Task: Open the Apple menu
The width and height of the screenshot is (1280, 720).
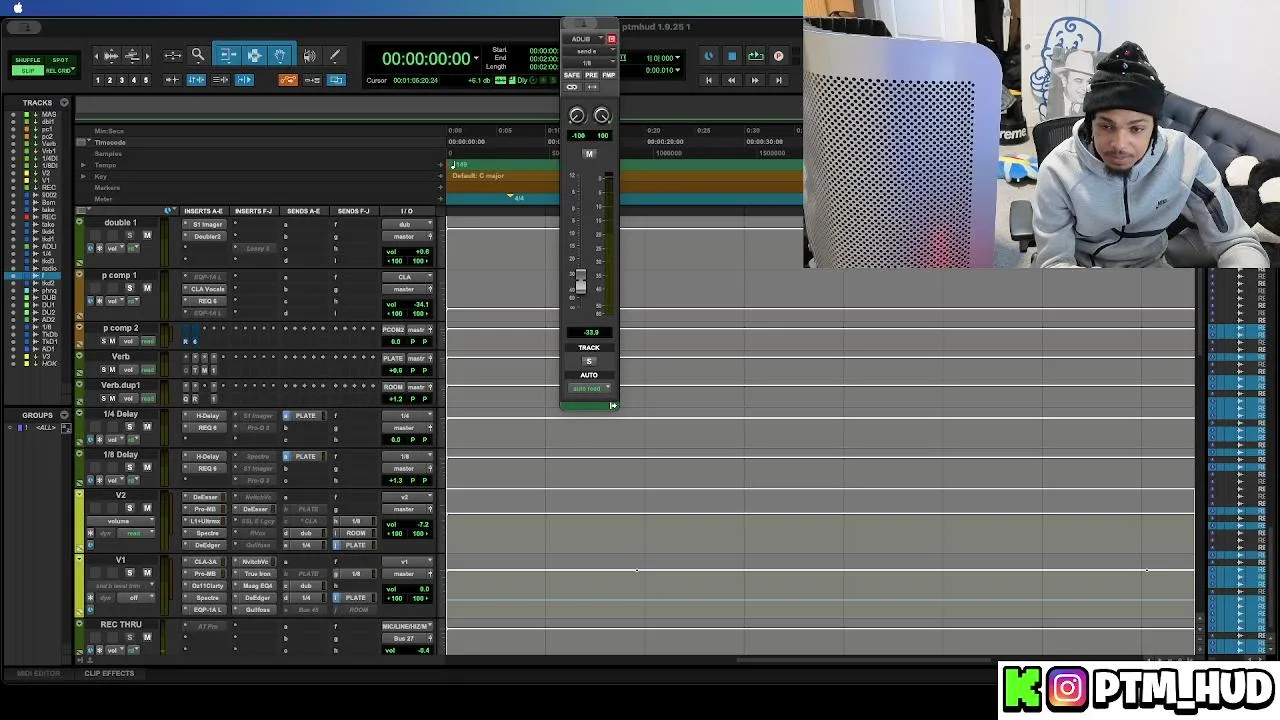Action: point(17,8)
